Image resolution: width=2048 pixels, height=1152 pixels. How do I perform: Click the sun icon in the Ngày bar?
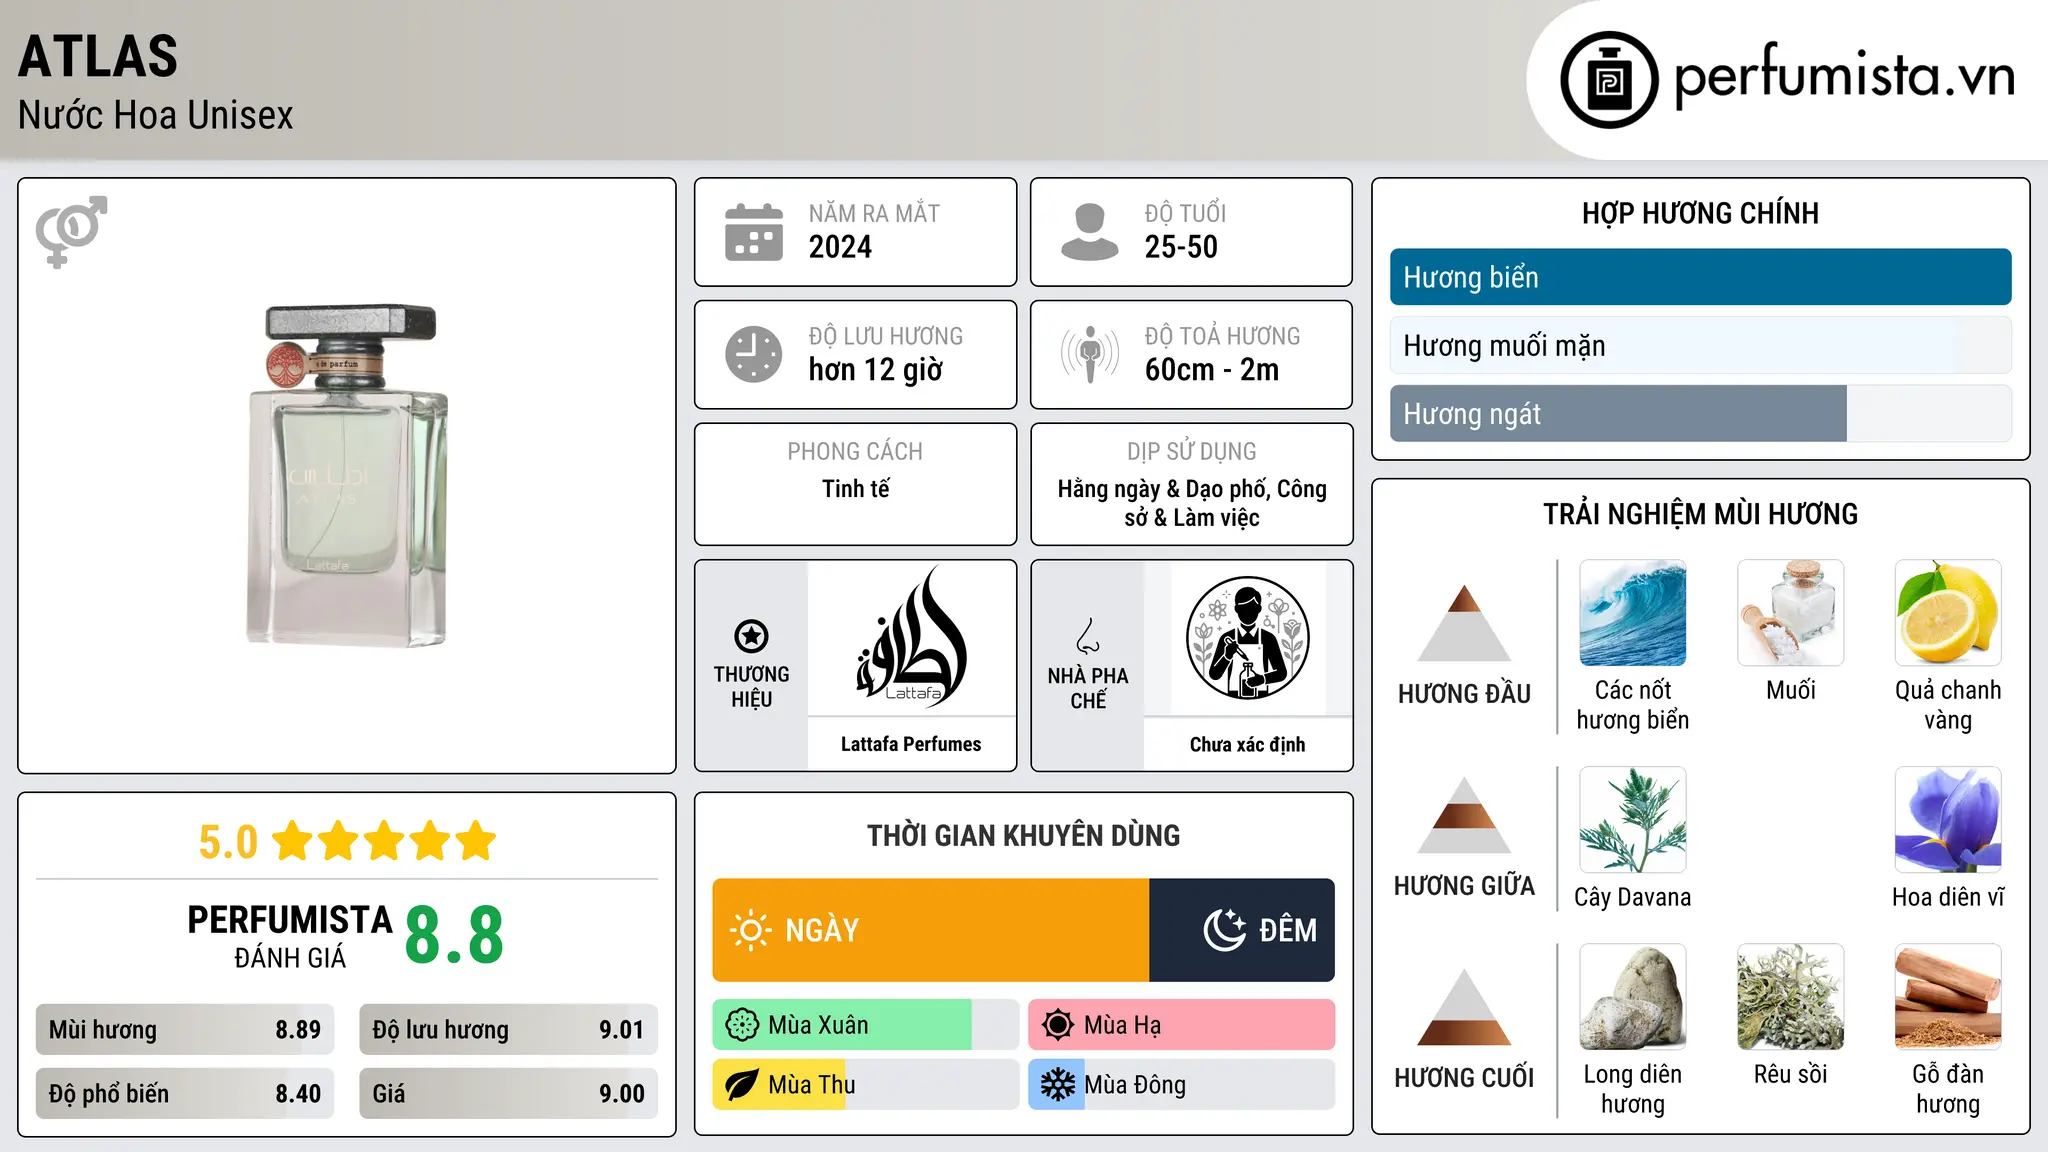tap(750, 930)
